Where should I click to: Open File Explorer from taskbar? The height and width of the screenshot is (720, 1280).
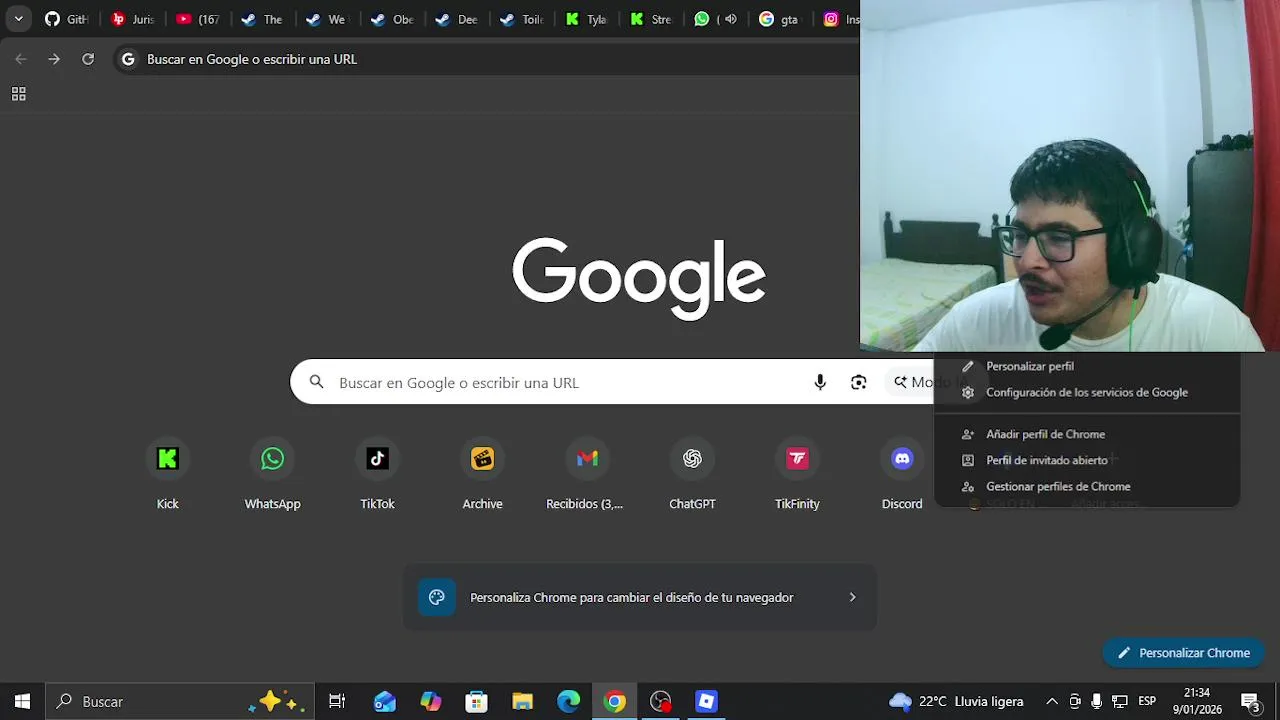(x=523, y=701)
